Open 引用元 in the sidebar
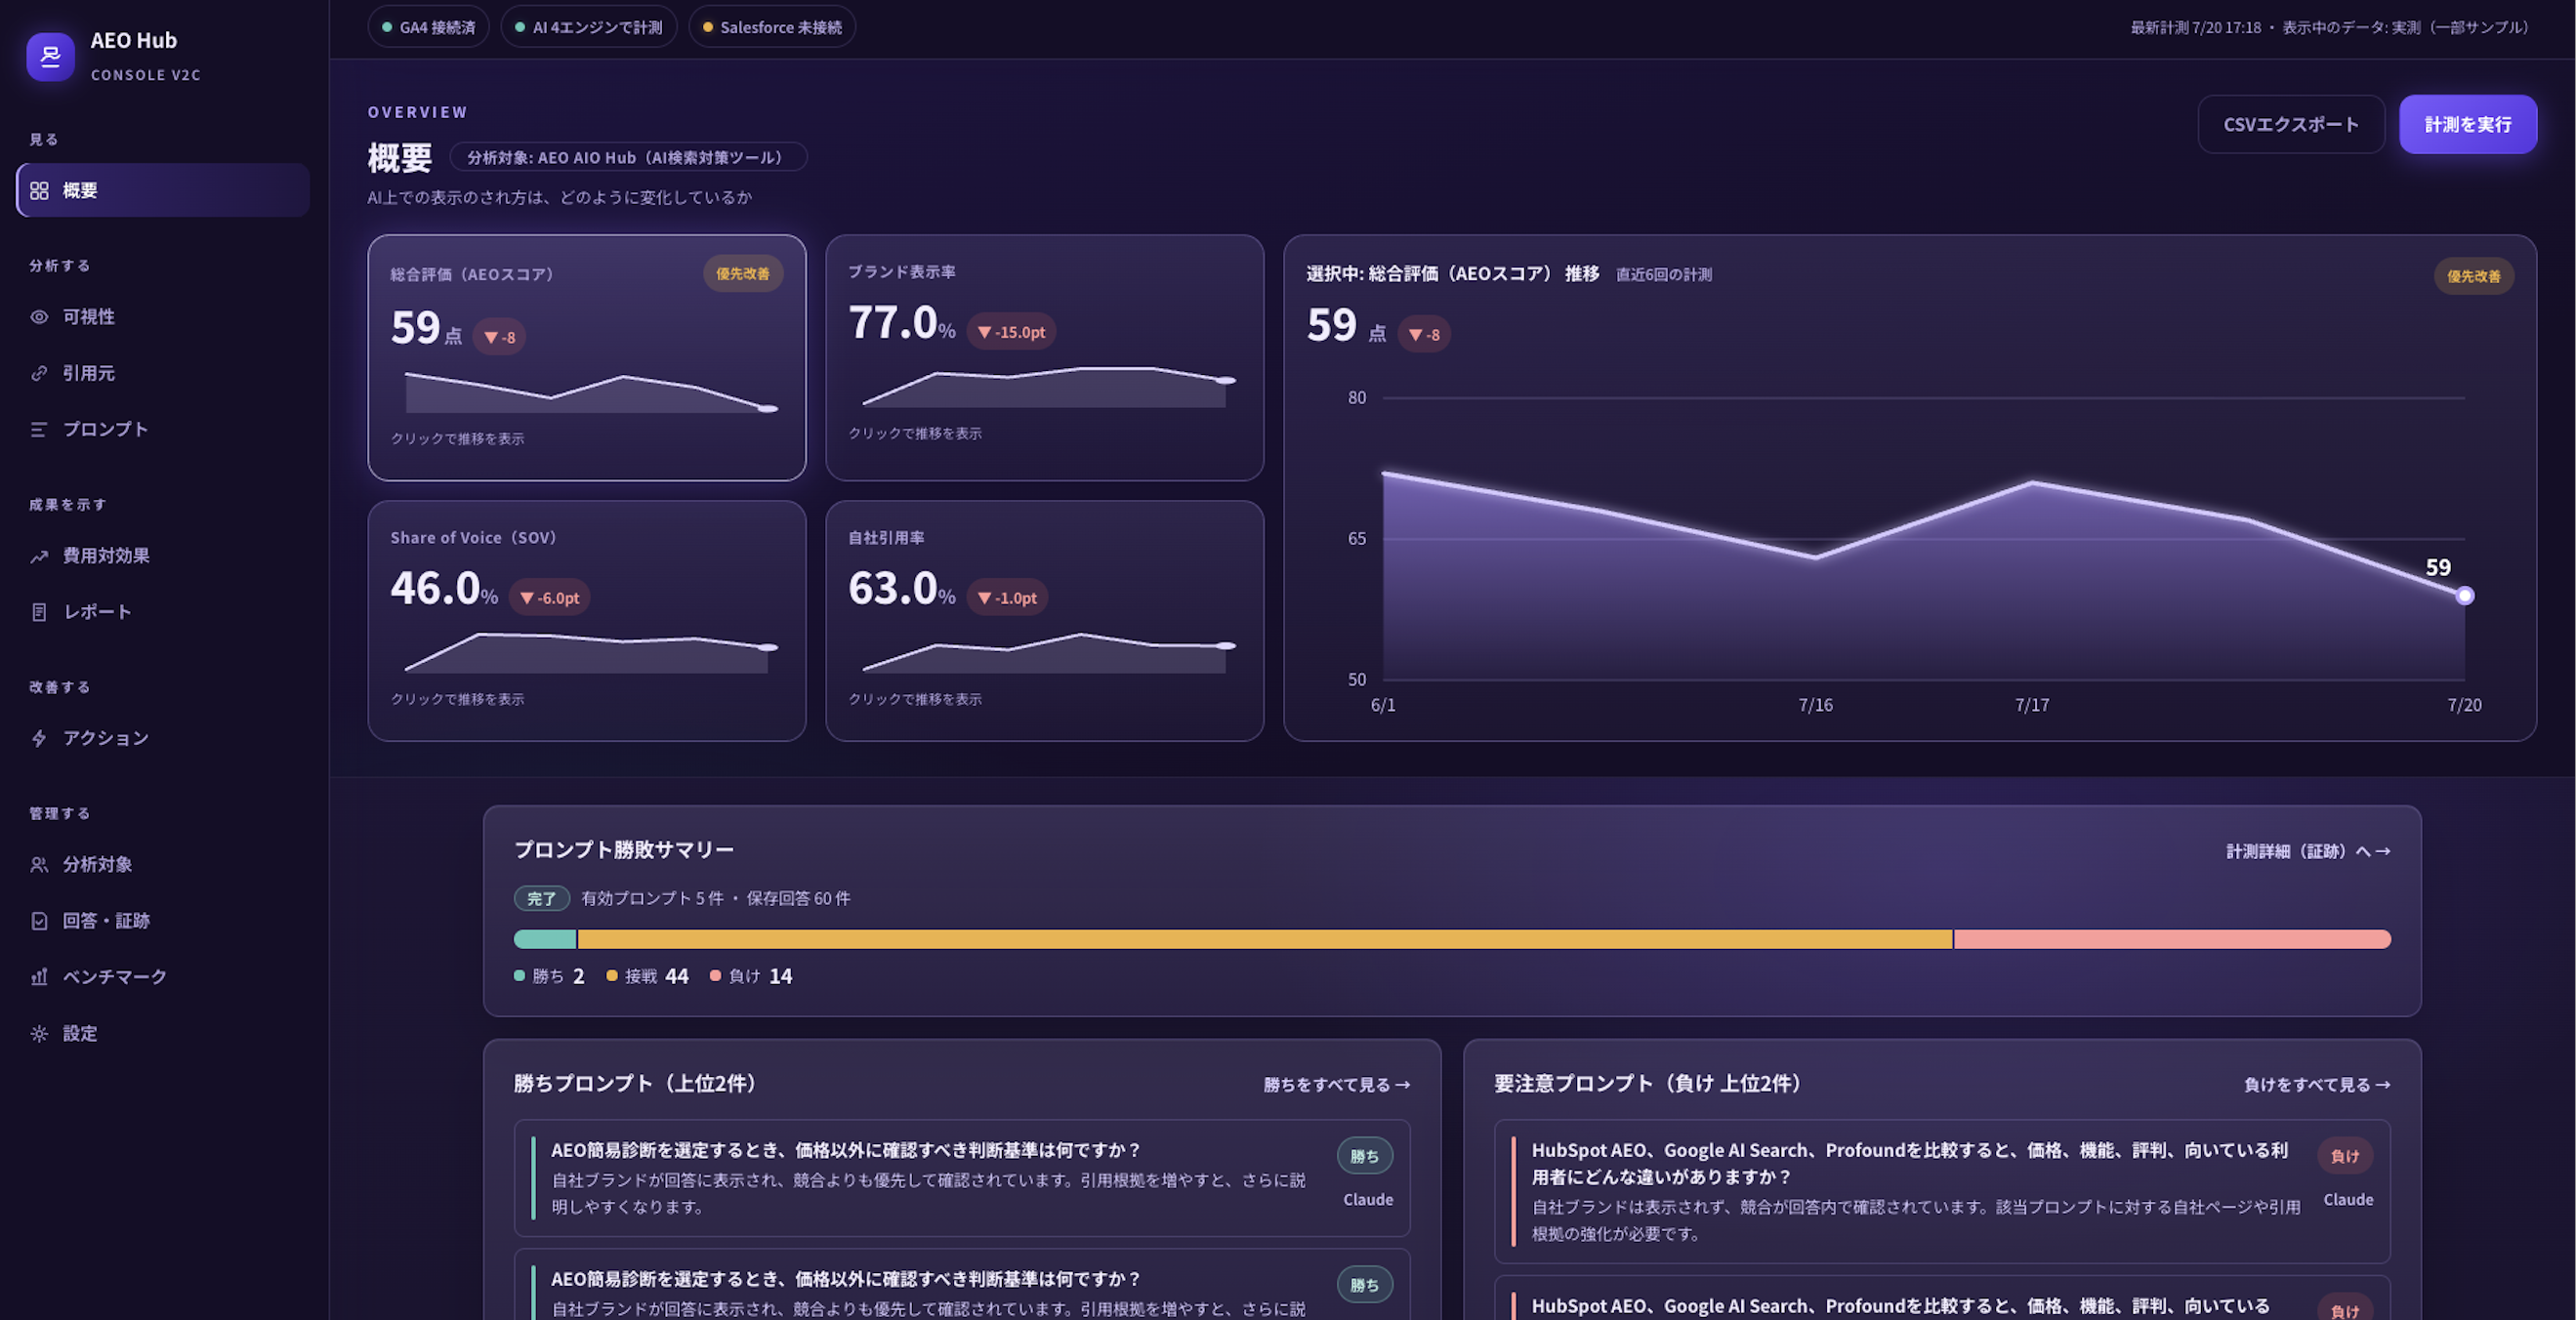 click(163, 373)
